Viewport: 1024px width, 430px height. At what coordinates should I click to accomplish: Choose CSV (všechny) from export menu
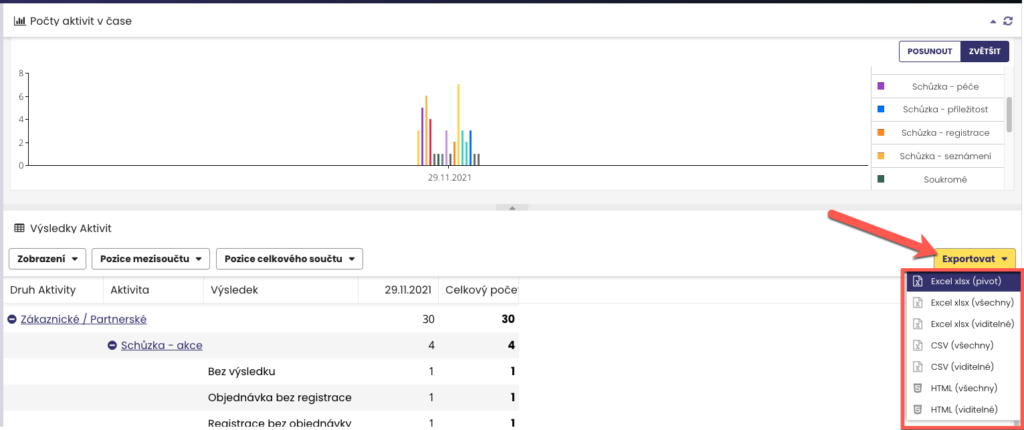click(x=961, y=345)
